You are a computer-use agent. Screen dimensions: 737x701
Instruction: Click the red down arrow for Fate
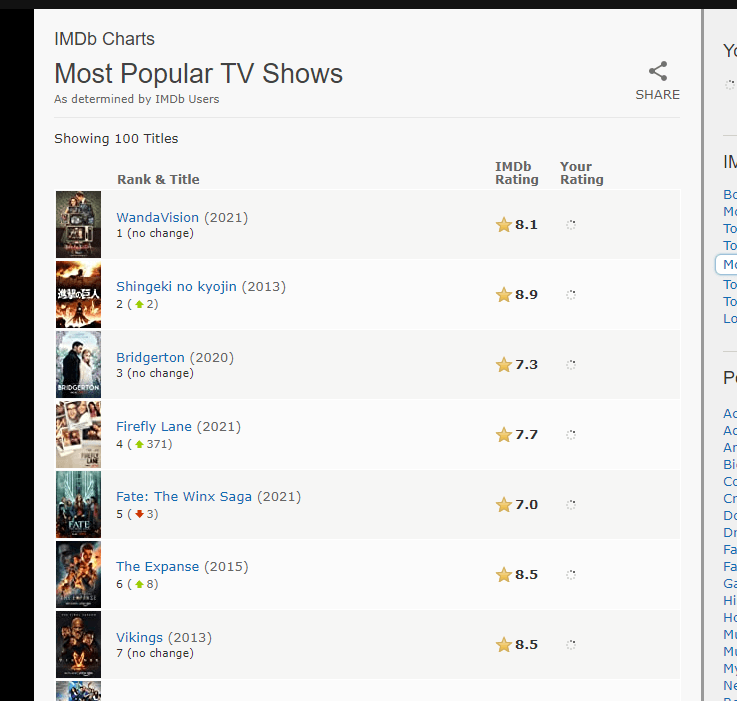[139, 514]
